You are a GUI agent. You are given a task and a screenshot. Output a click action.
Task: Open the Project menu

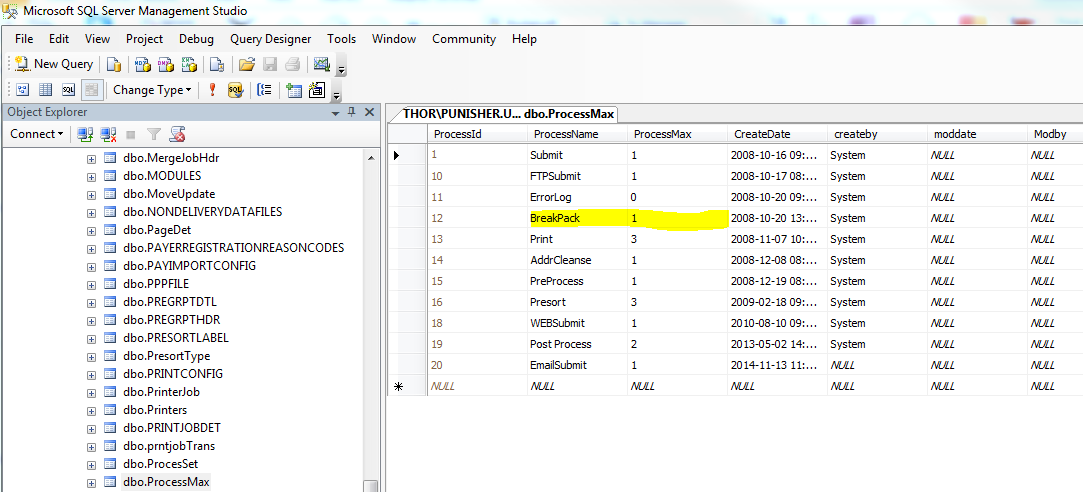144,39
